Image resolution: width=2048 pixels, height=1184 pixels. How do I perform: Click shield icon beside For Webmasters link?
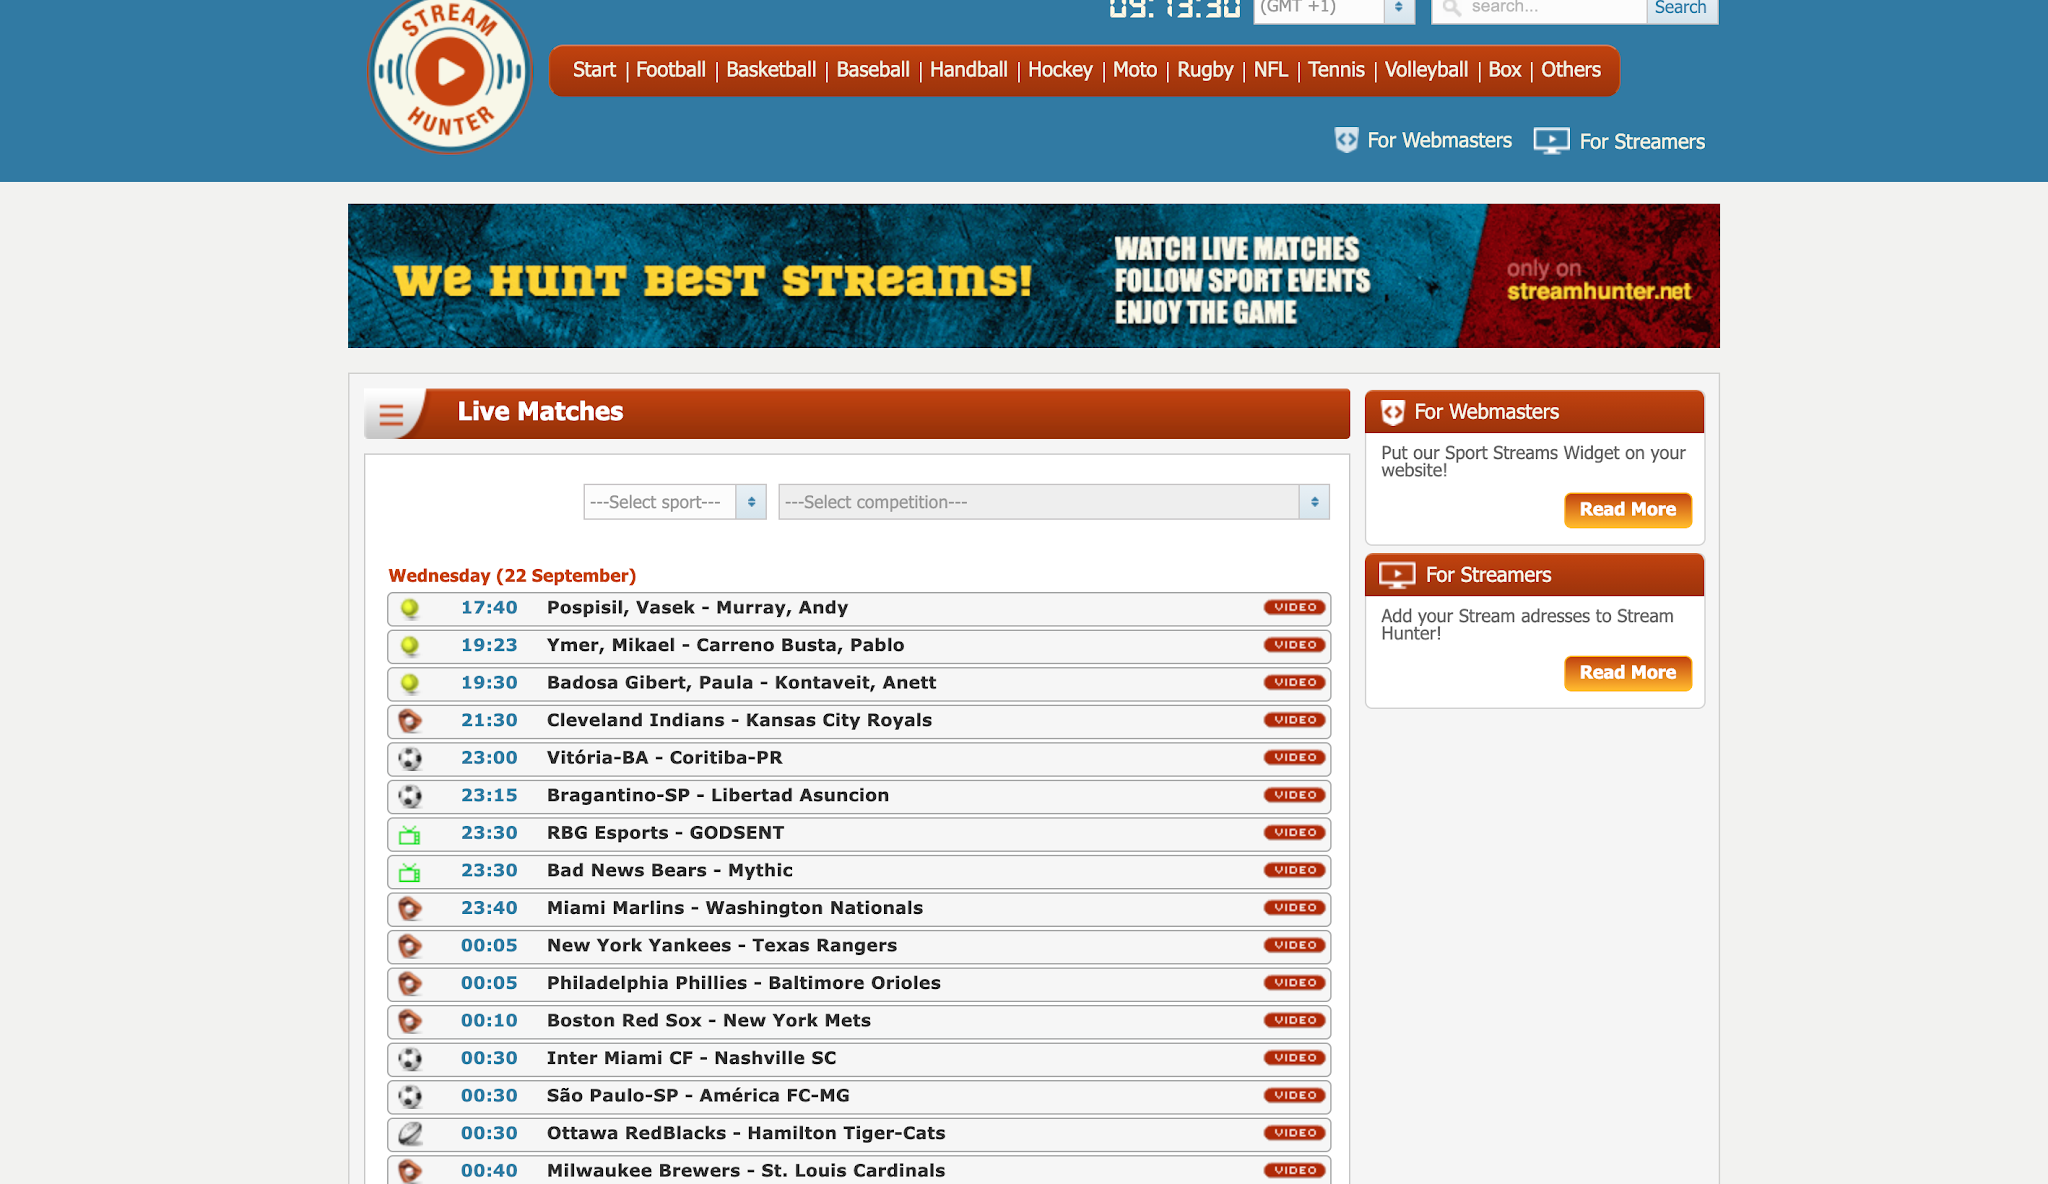[1346, 140]
